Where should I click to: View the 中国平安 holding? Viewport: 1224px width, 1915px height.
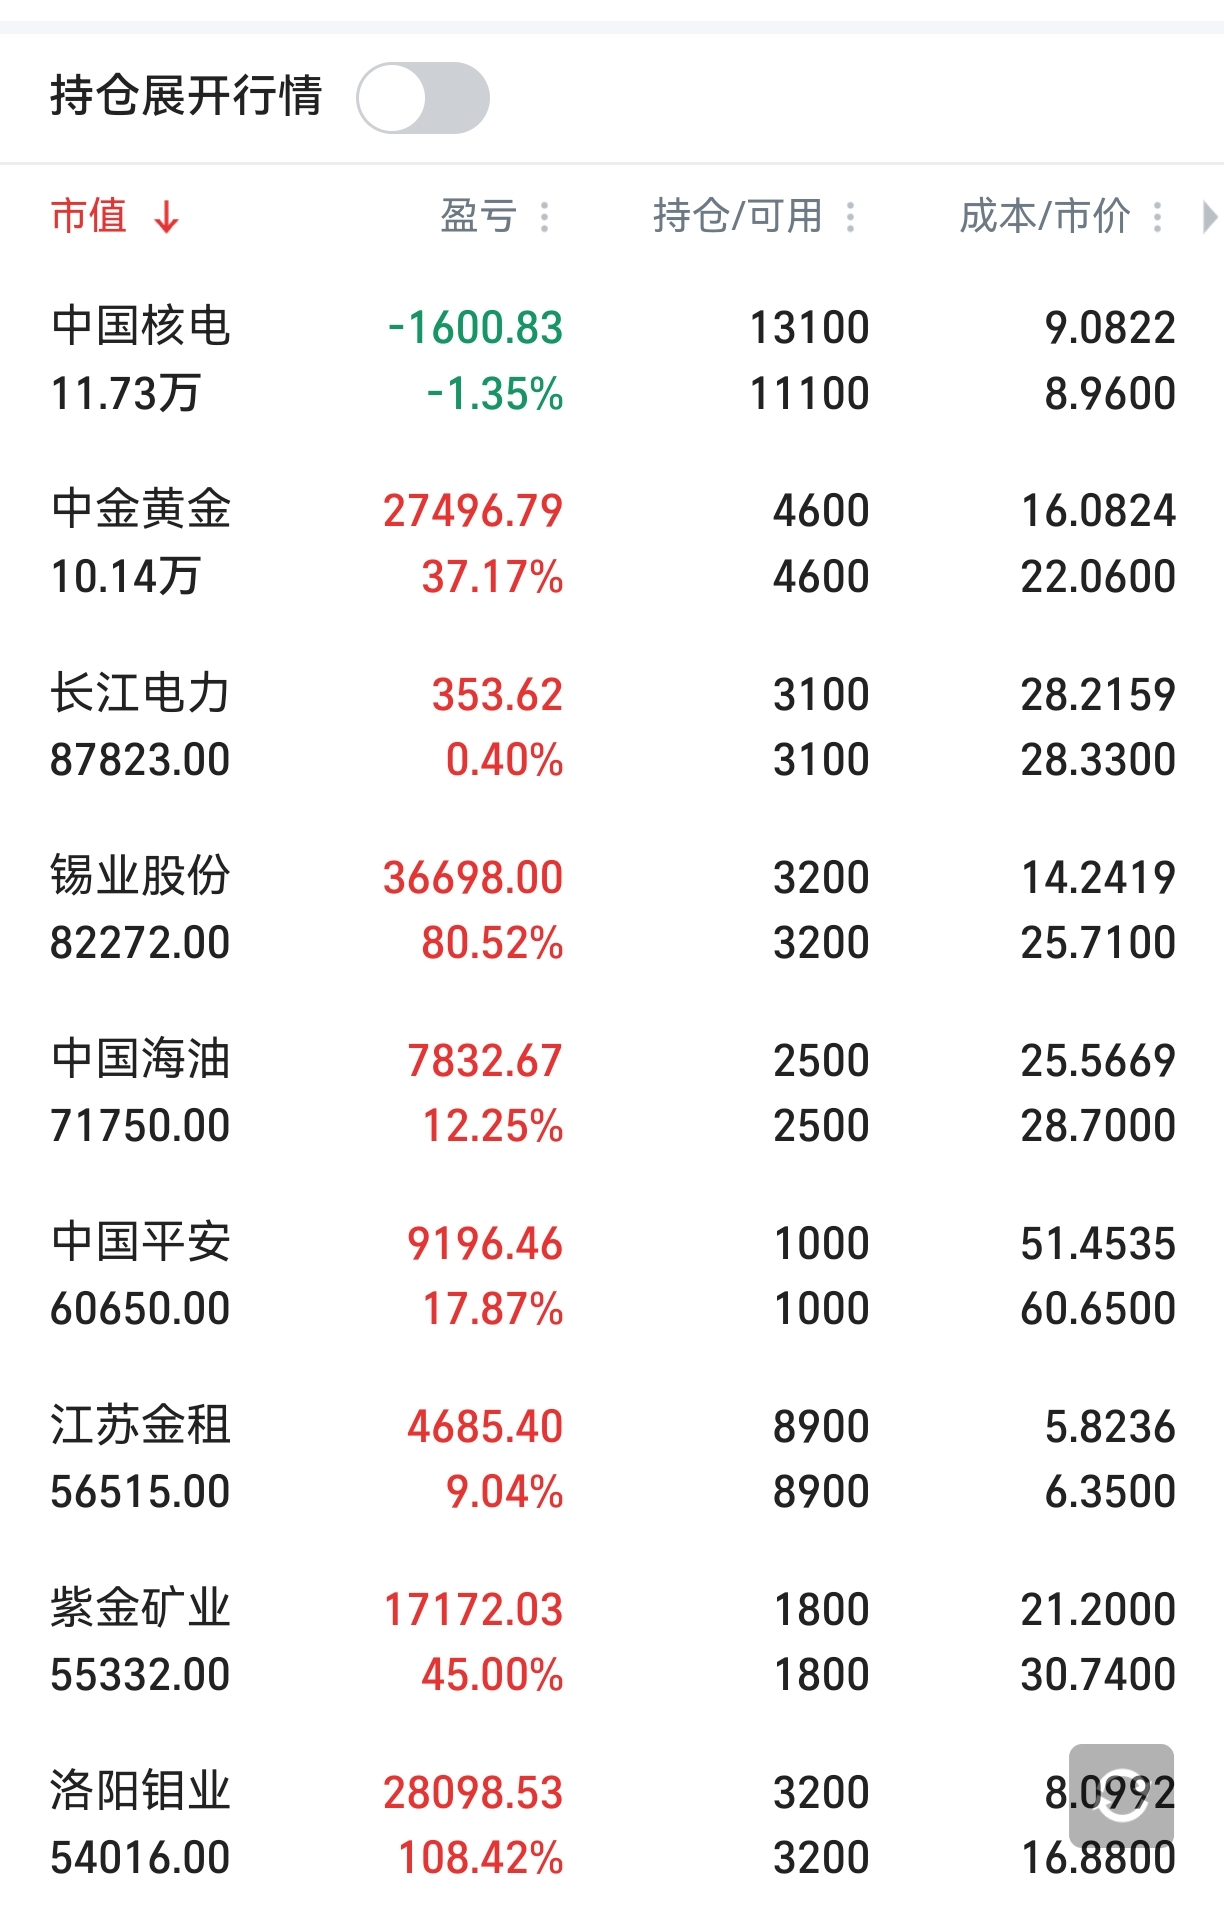[x=141, y=1242]
